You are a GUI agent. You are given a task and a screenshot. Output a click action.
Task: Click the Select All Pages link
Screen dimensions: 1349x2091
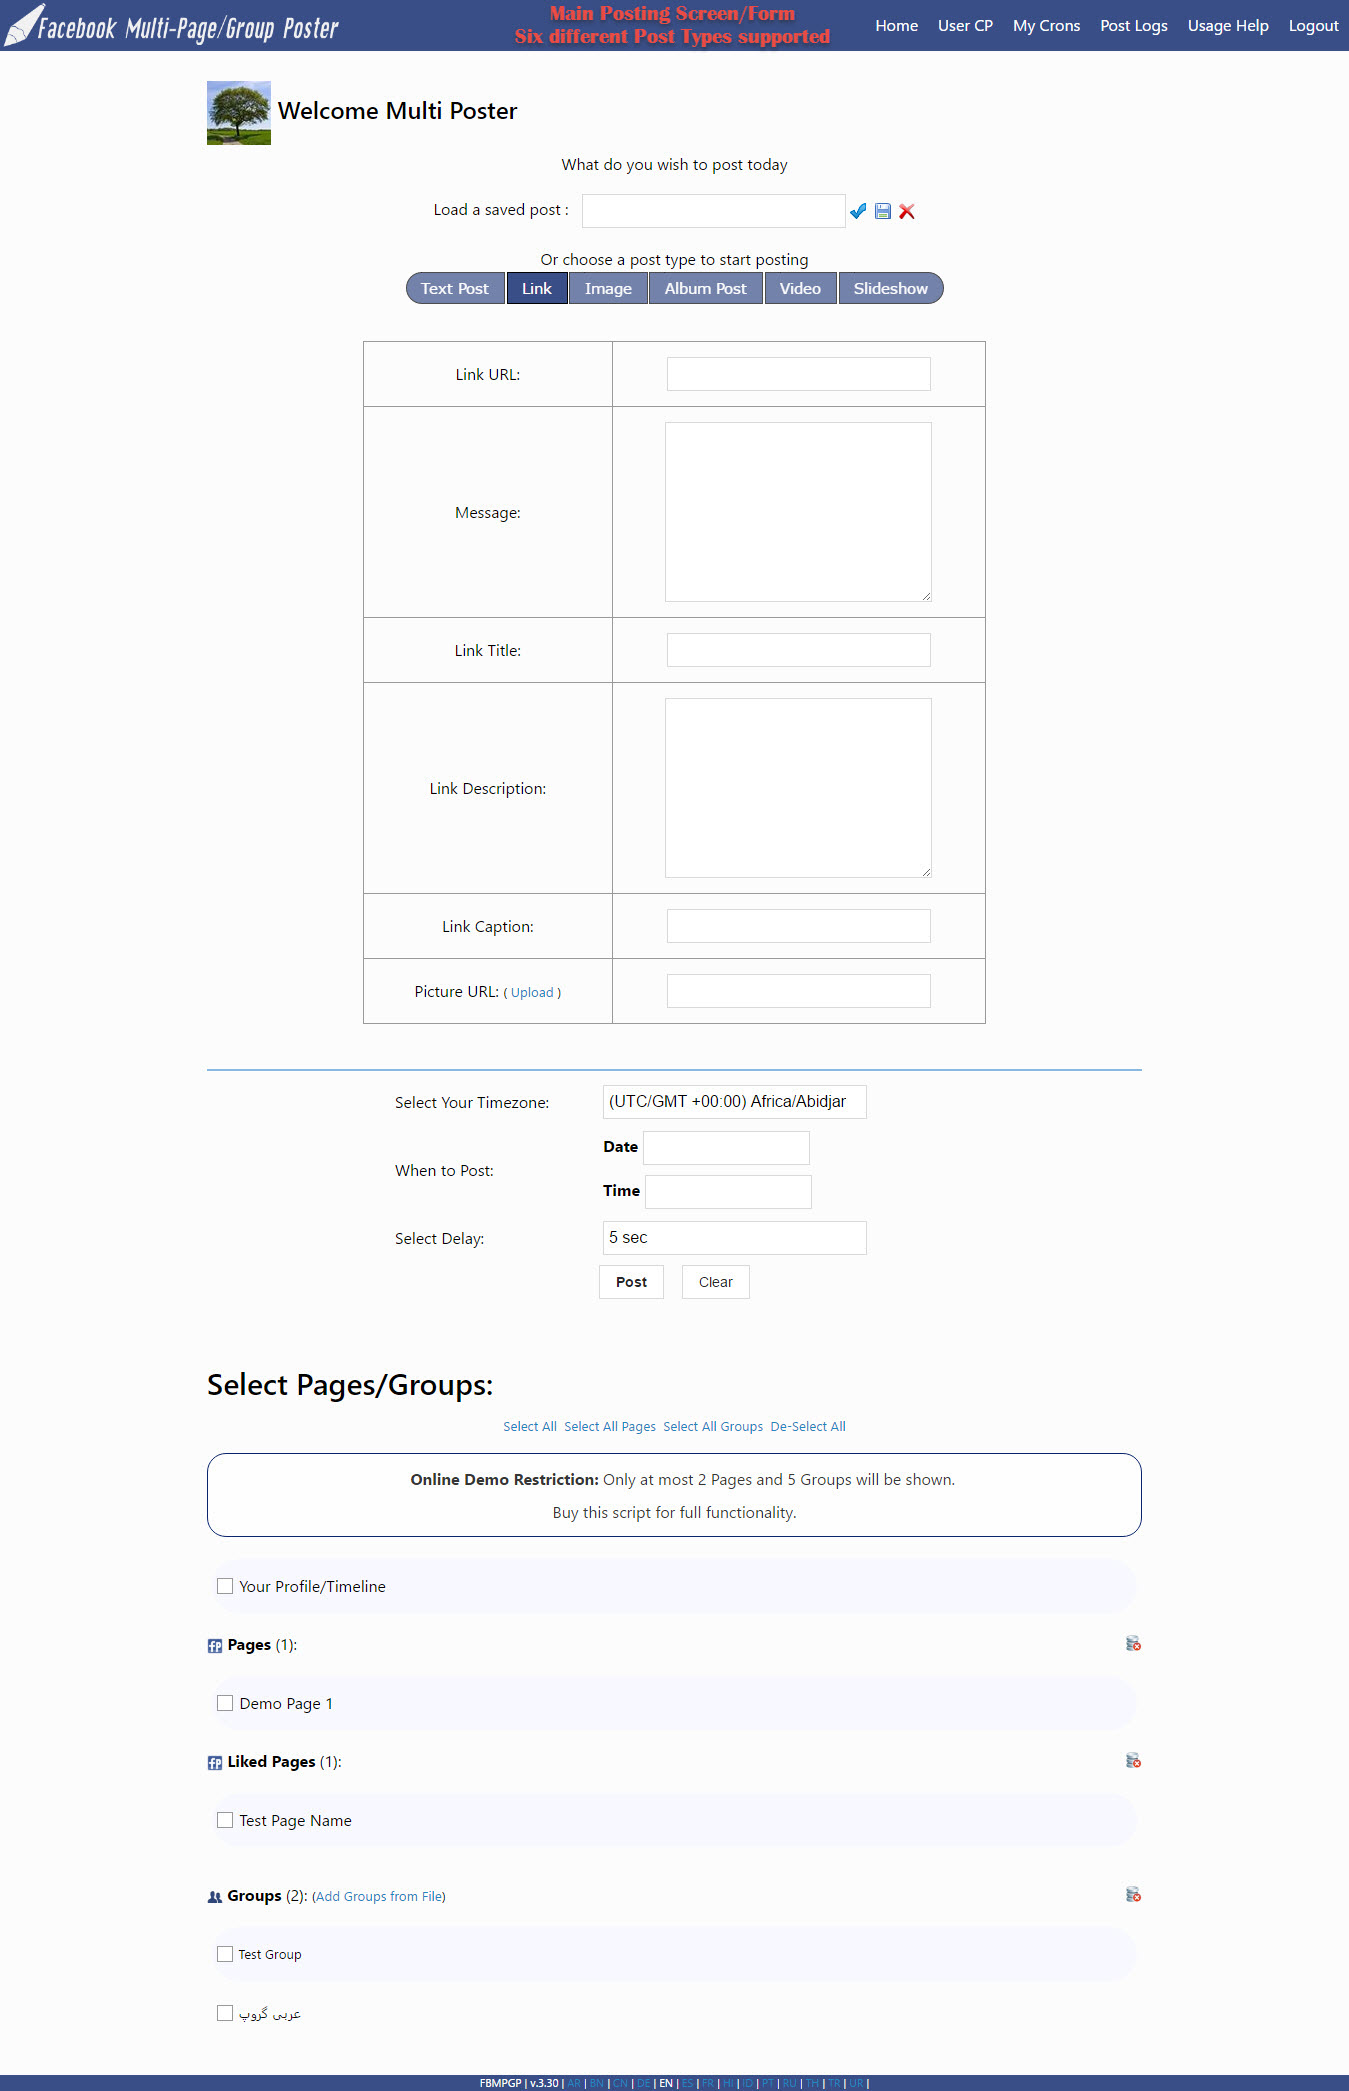[610, 1426]
